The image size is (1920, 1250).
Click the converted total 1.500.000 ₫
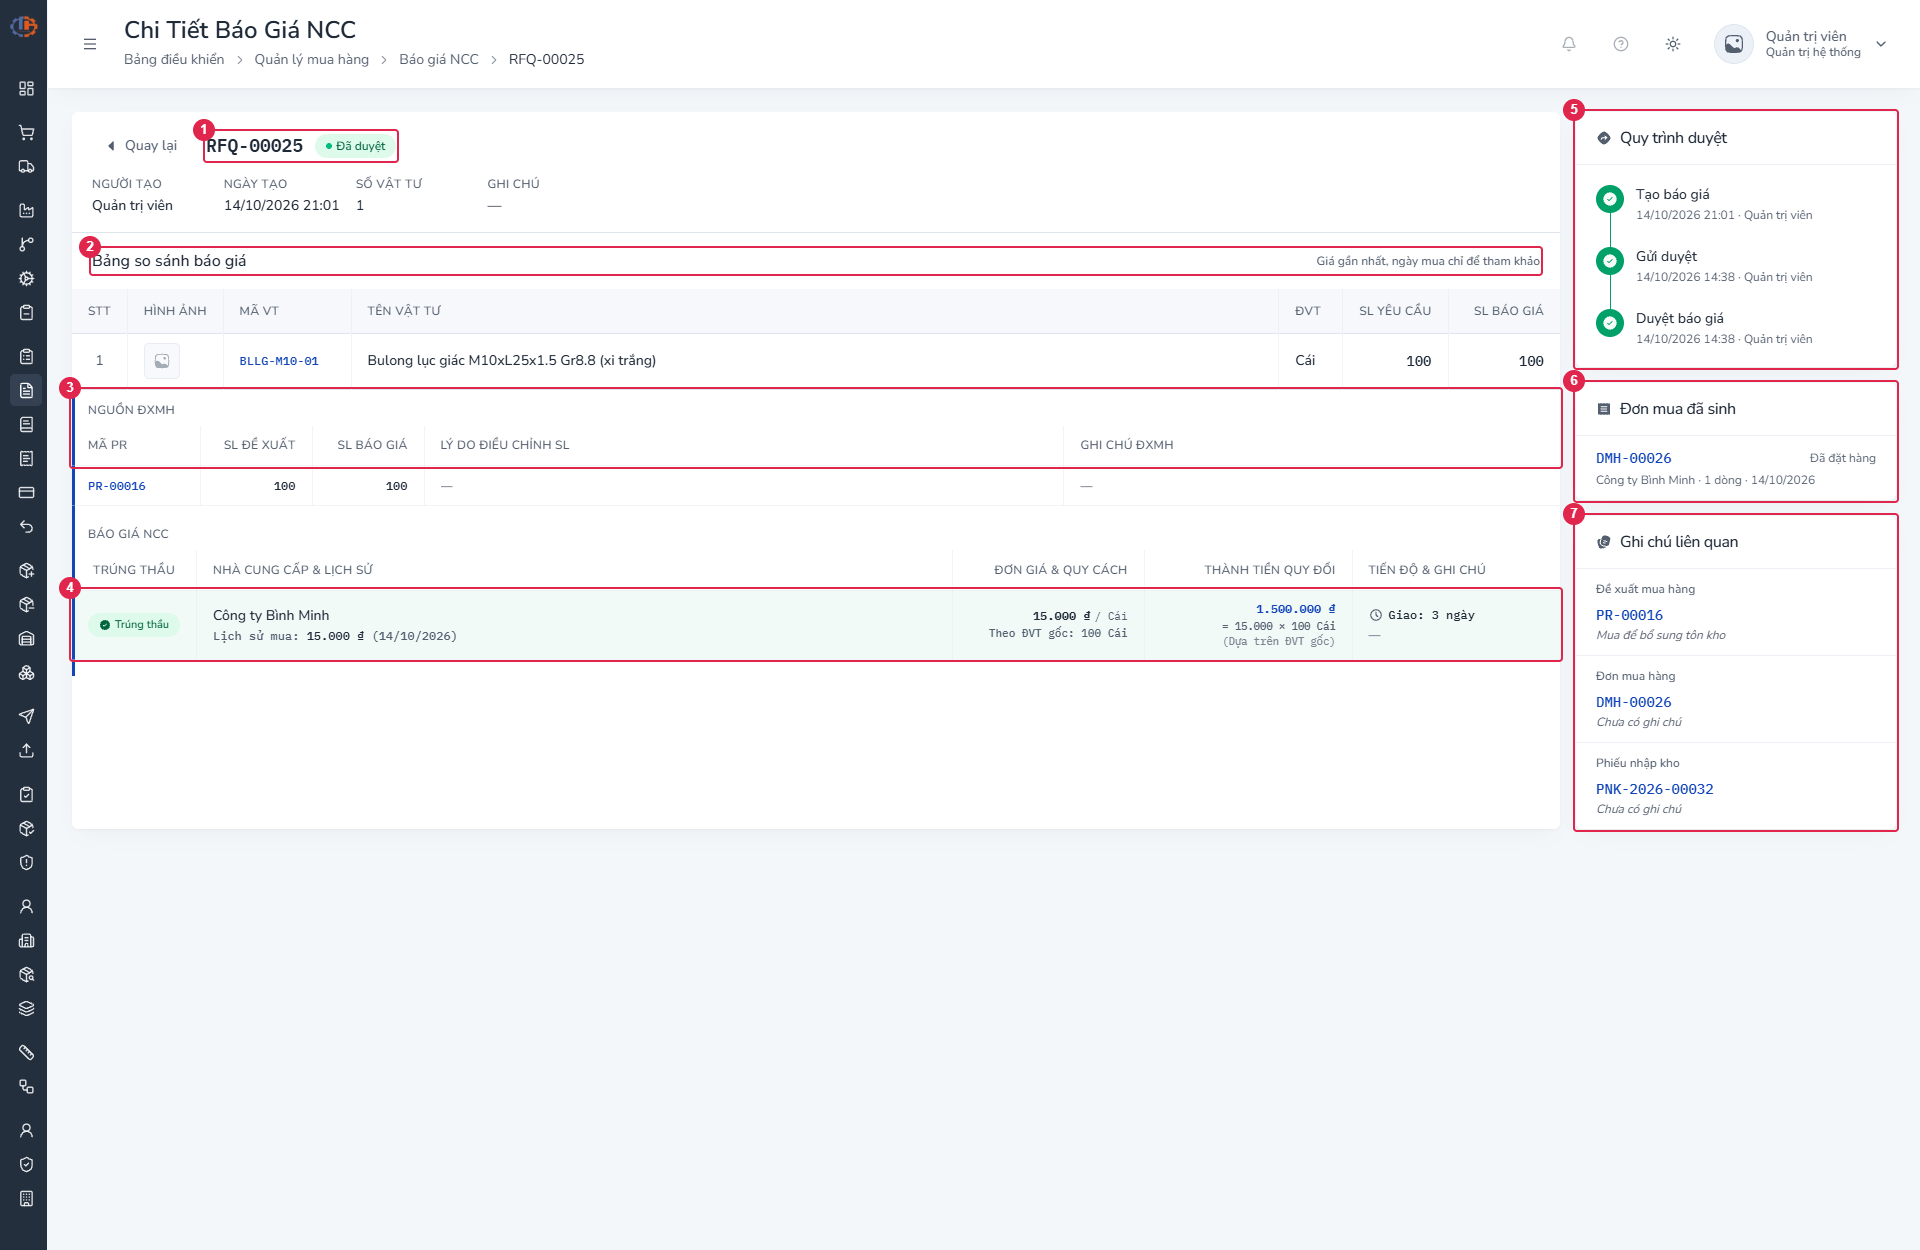pyautogui.click(x=1296, y=609)
